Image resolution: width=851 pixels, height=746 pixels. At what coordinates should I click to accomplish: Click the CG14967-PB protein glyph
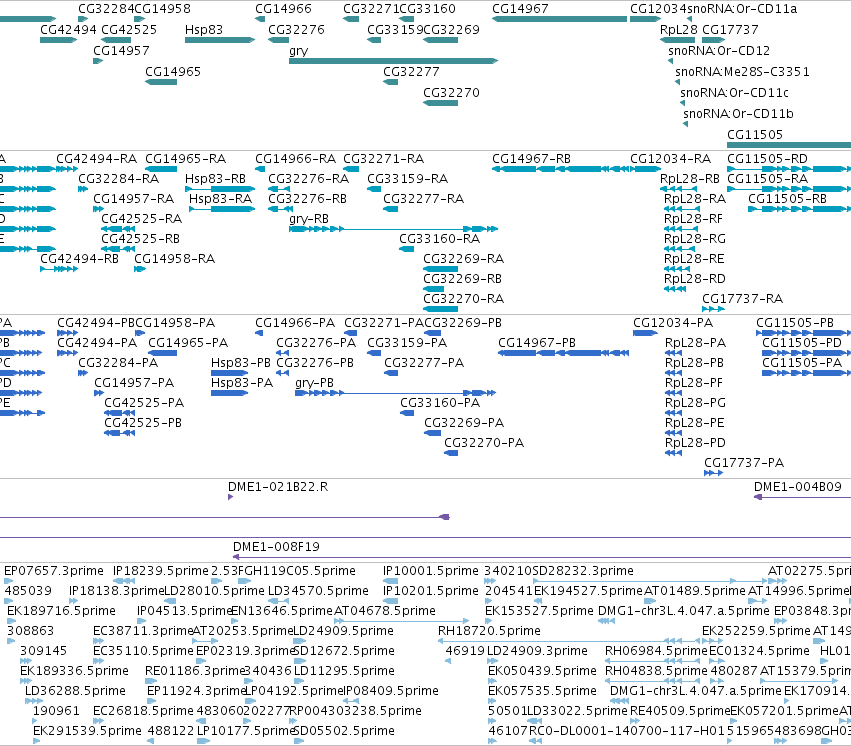[563, 353]
